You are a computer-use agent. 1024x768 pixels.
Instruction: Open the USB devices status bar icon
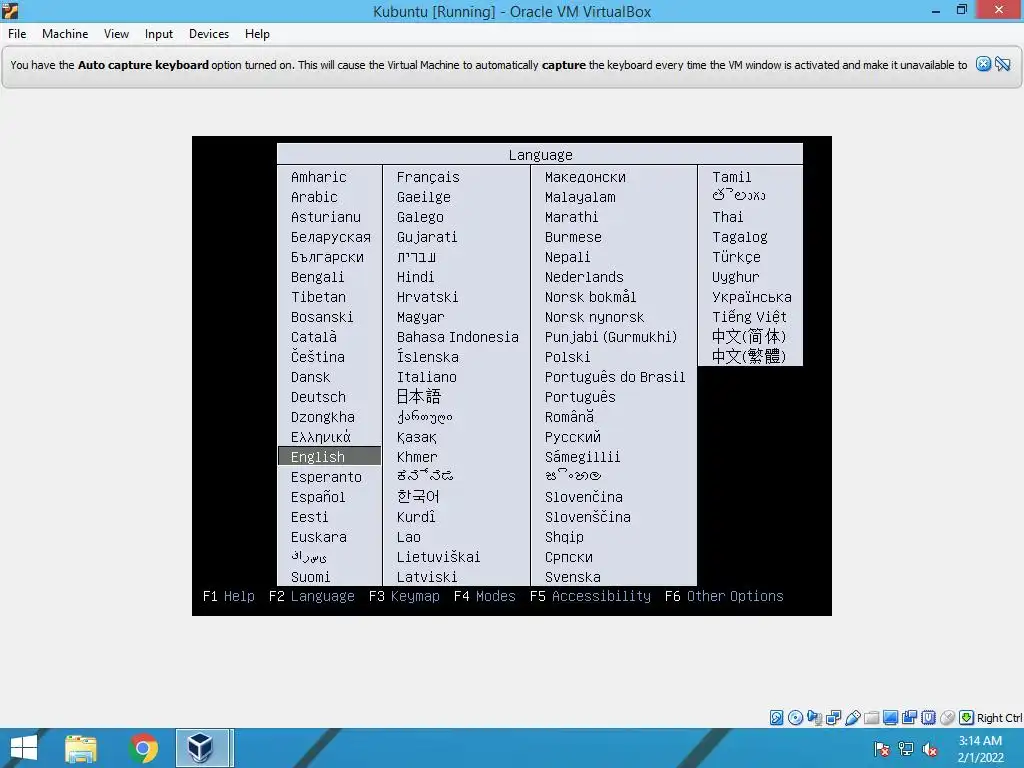point(852,718)
